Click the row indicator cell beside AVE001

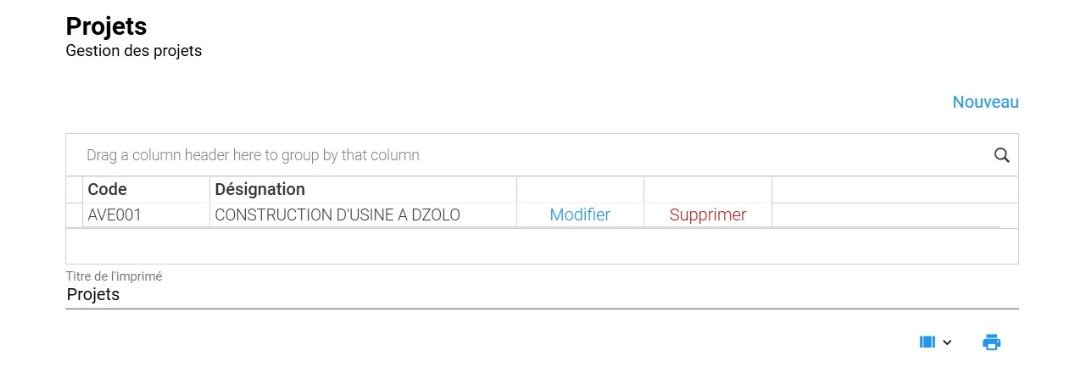(74, 215)
